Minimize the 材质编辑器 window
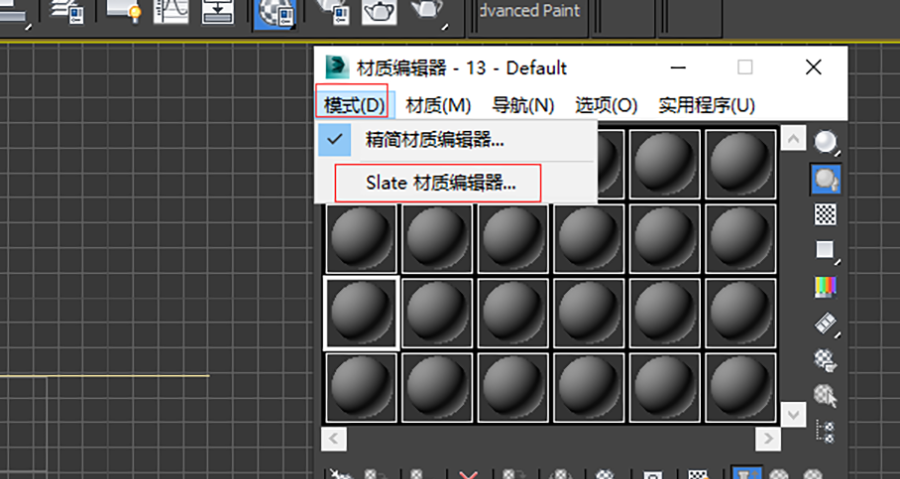Viewport: 900px width, 479px height. pyautogui.click(x=678, y=68)
